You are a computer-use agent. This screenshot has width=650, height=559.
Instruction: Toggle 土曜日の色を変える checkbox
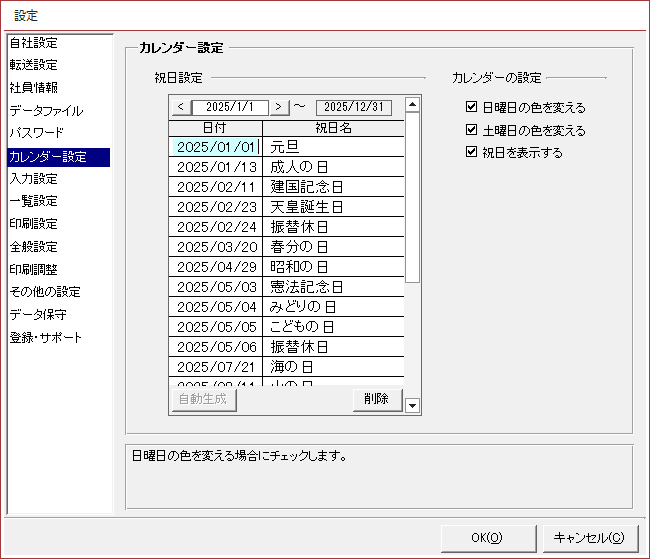coord(472,131)
